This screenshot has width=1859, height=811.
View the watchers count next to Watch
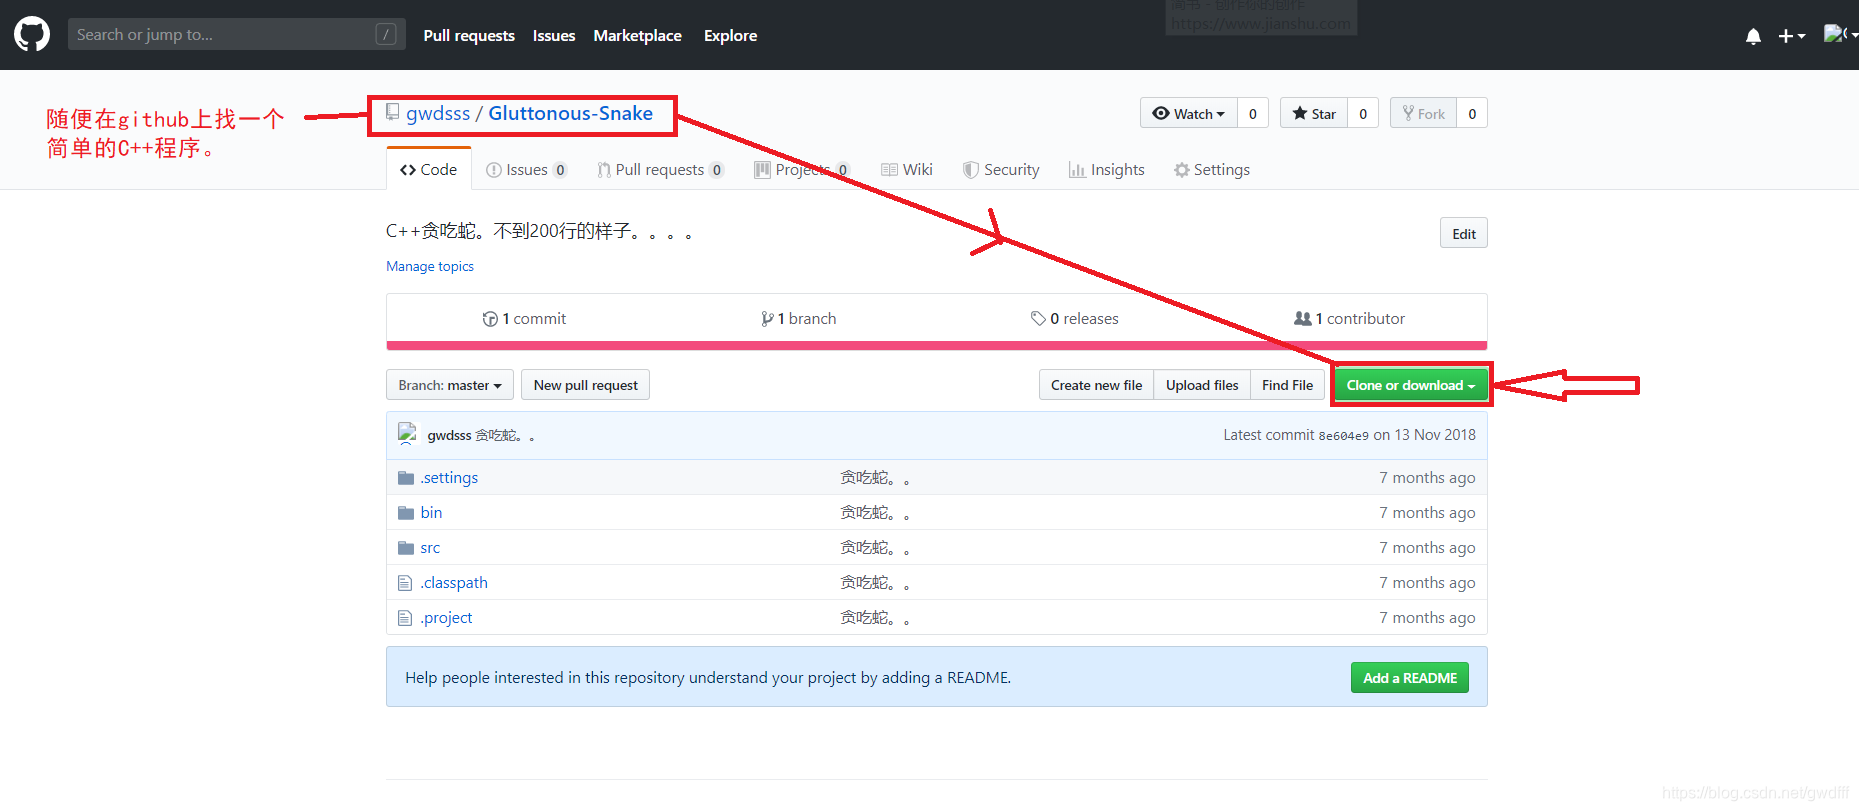click(1253, 113)
